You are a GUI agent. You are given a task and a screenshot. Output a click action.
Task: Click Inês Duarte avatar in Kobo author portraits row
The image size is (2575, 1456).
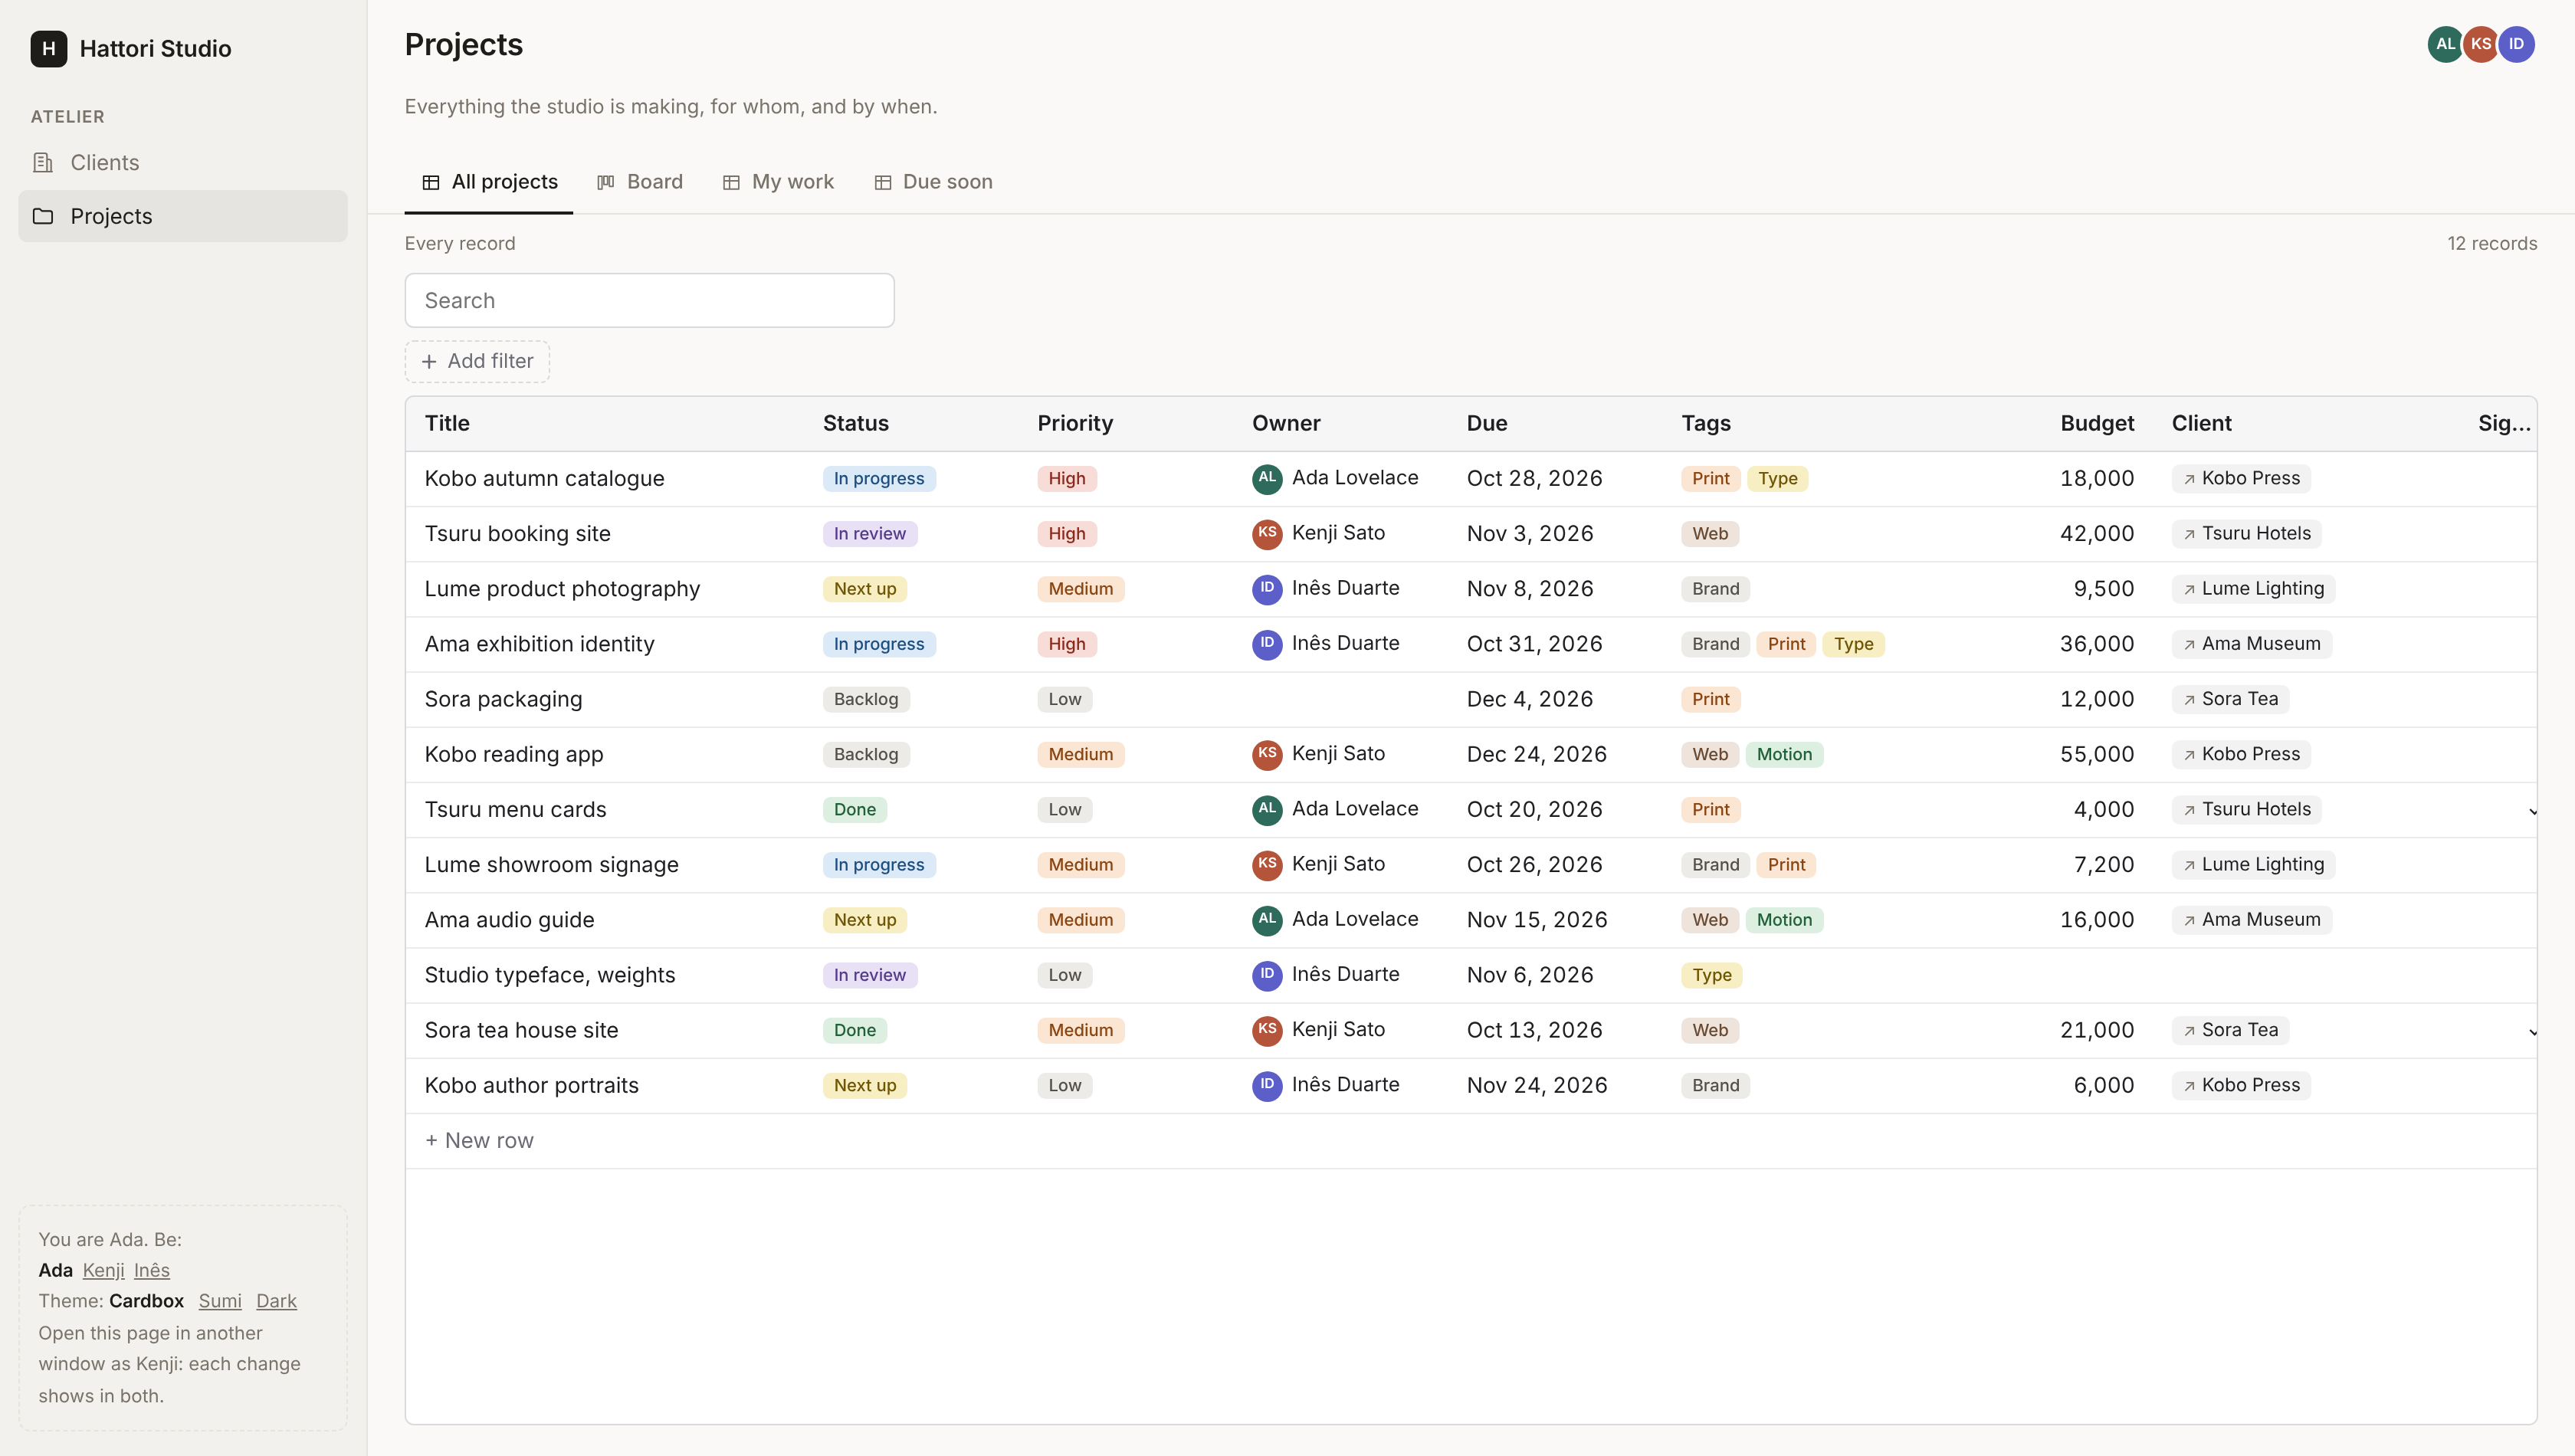click(x=1267, y=1085)
